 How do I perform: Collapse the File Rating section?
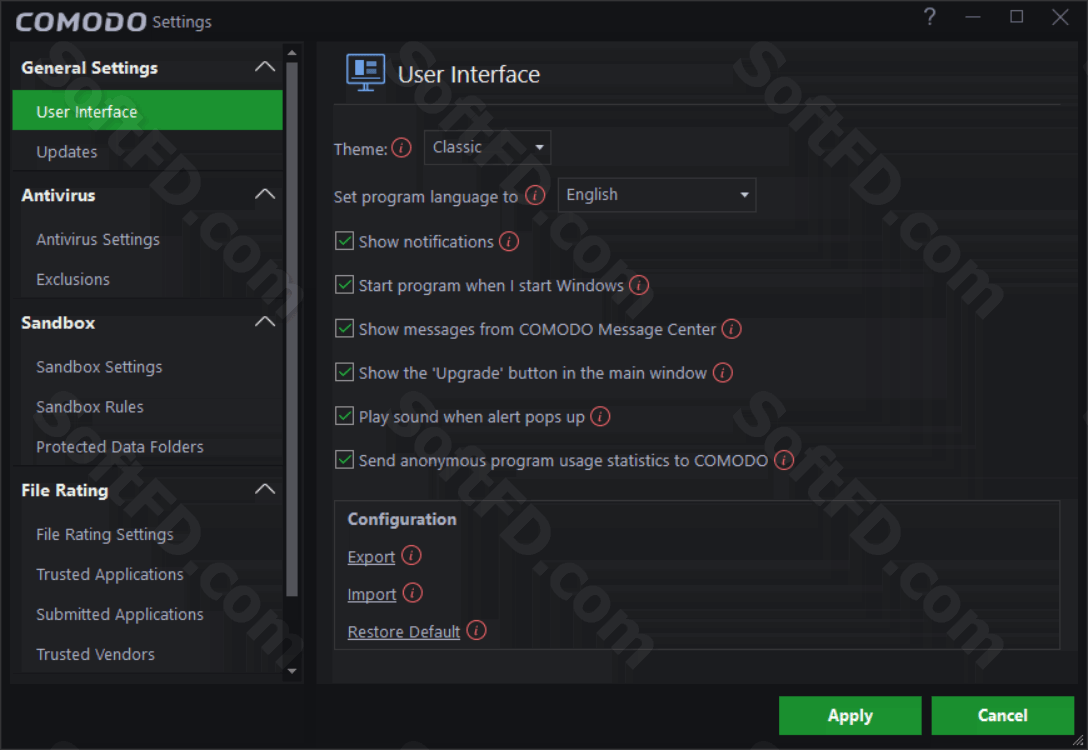[265, 489]
